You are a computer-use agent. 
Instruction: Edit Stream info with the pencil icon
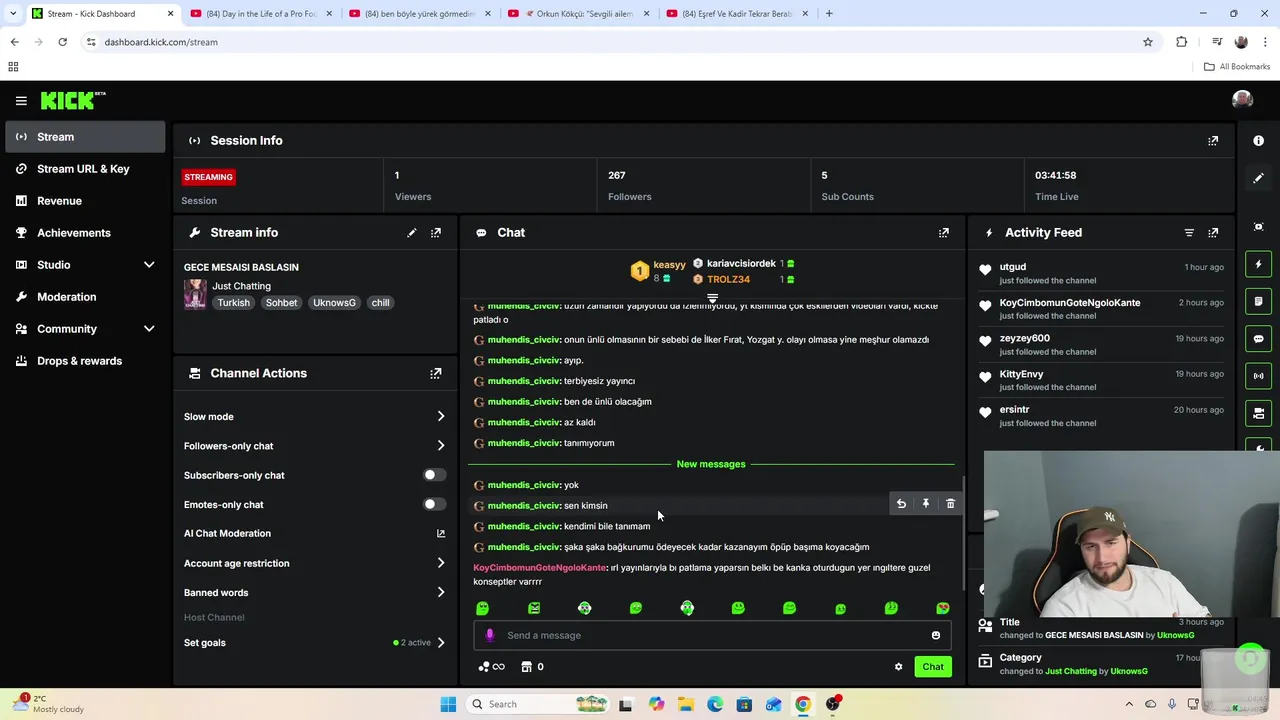[x=411, y=233]
